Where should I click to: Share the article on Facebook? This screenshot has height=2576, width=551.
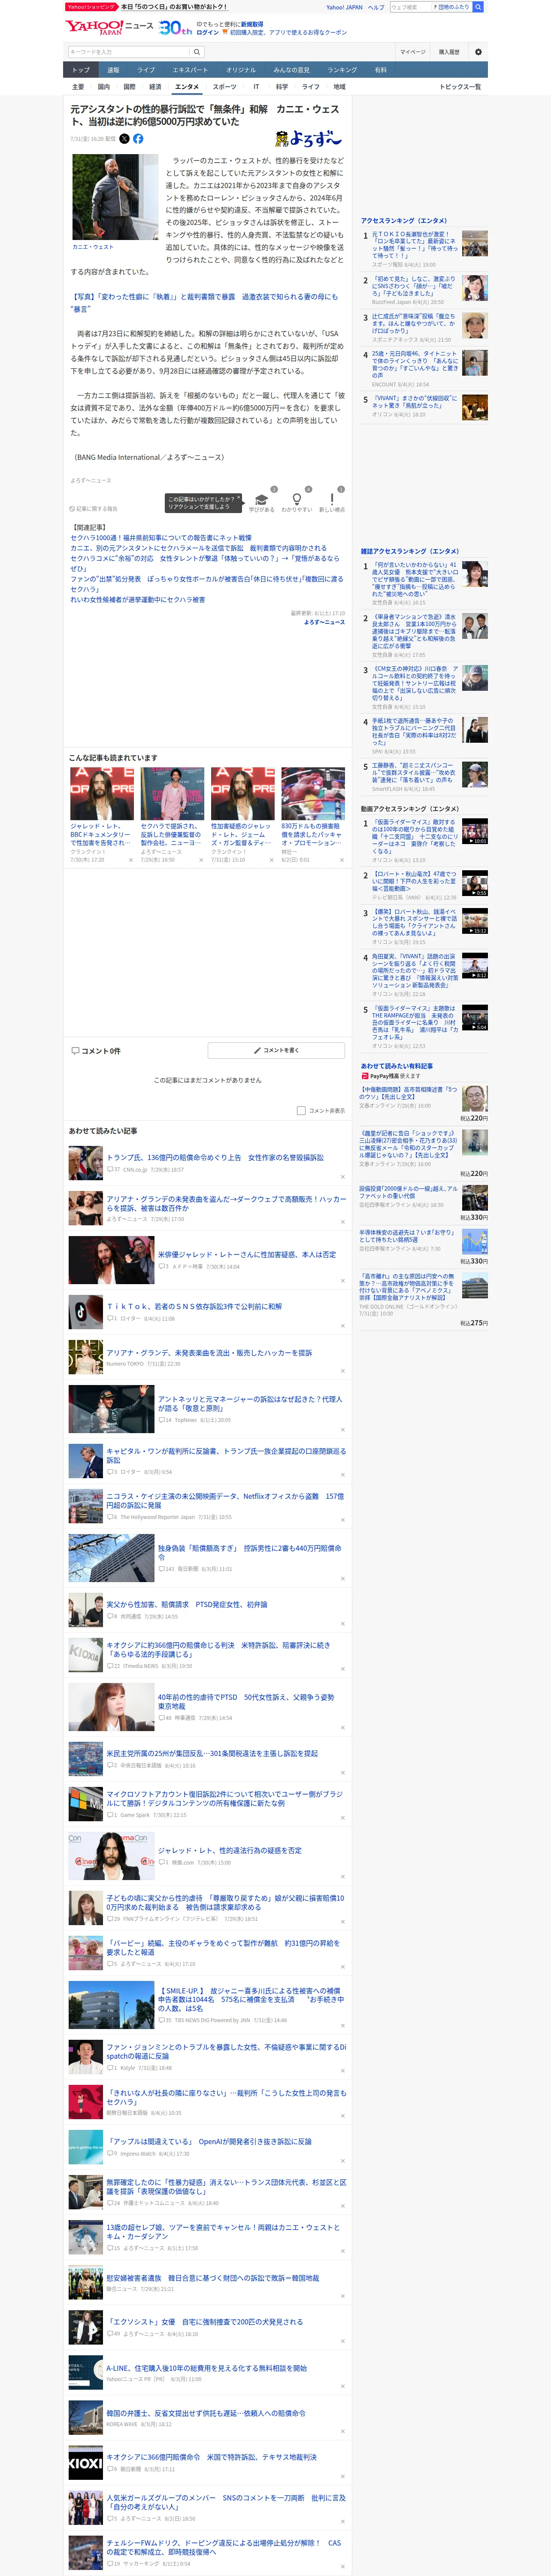pos(138,139)
